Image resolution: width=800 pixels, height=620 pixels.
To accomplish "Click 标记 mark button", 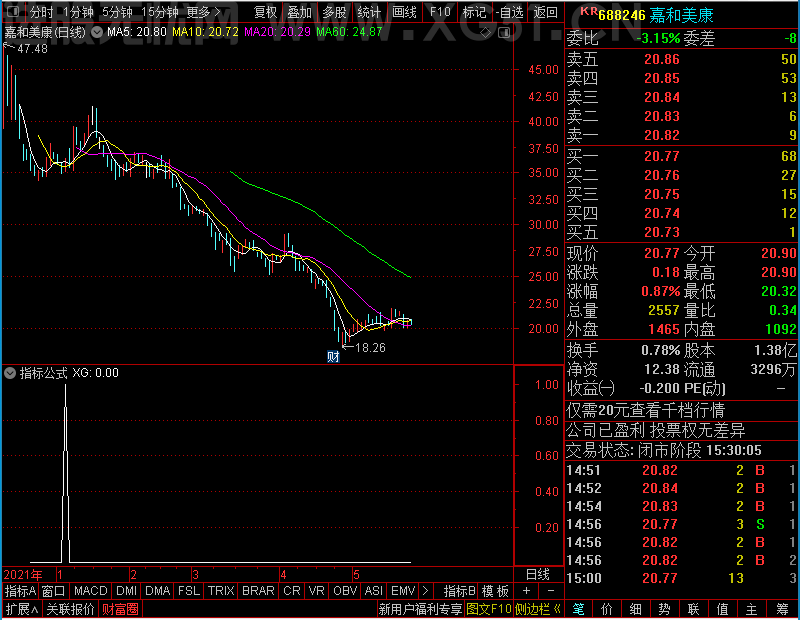I will click(x=474, y=12).
